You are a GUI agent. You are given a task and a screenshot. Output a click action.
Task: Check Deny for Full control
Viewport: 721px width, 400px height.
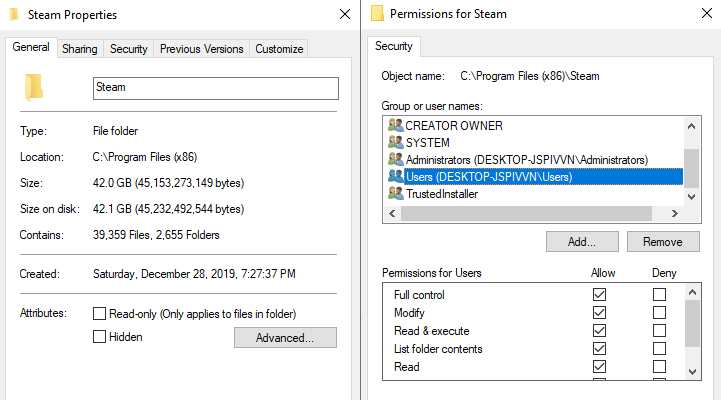(659, 294)
